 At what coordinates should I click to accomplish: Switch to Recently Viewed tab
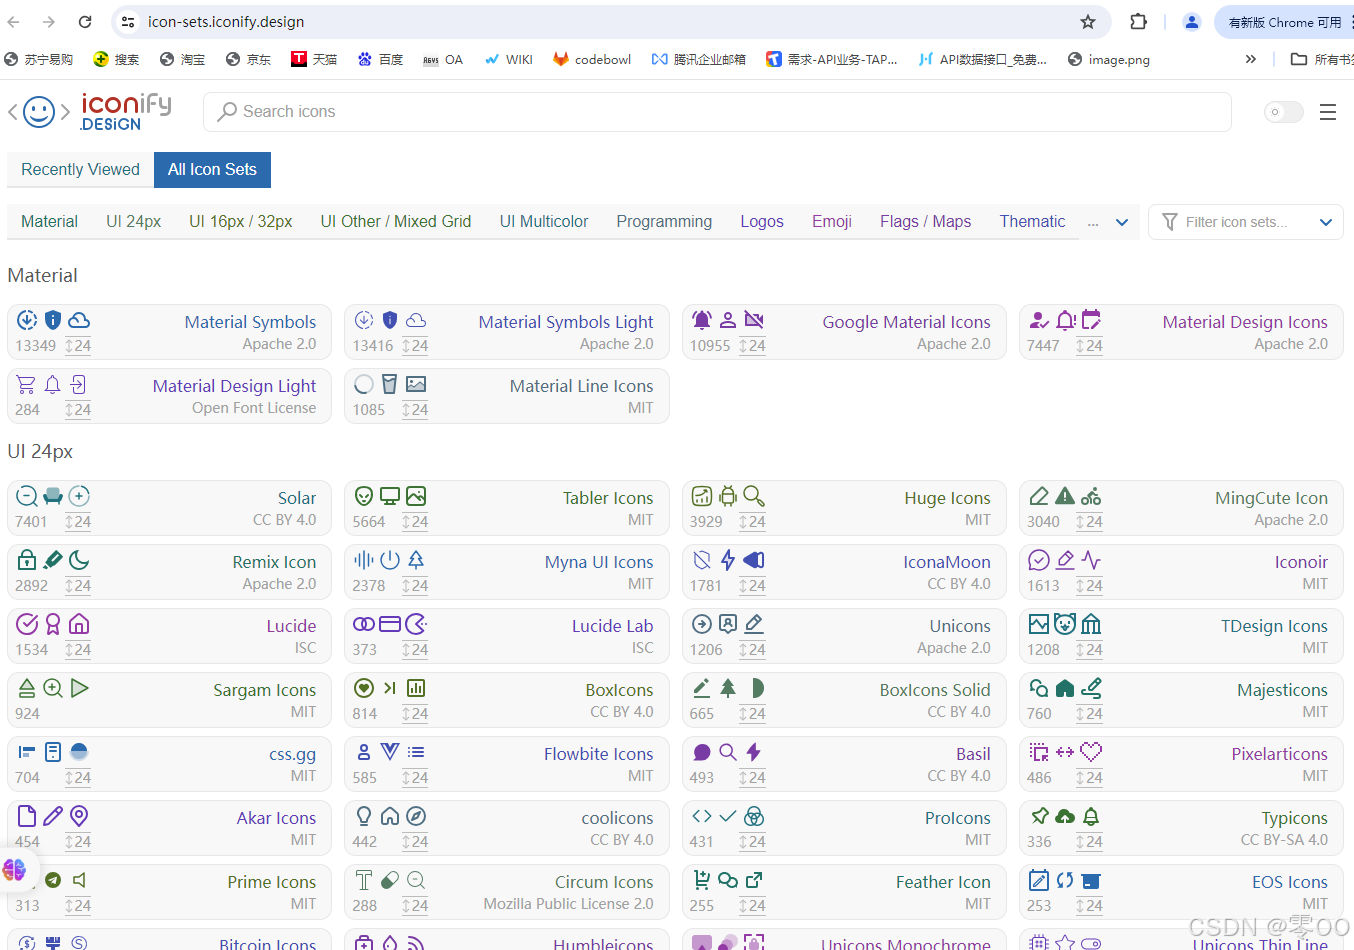80,170
